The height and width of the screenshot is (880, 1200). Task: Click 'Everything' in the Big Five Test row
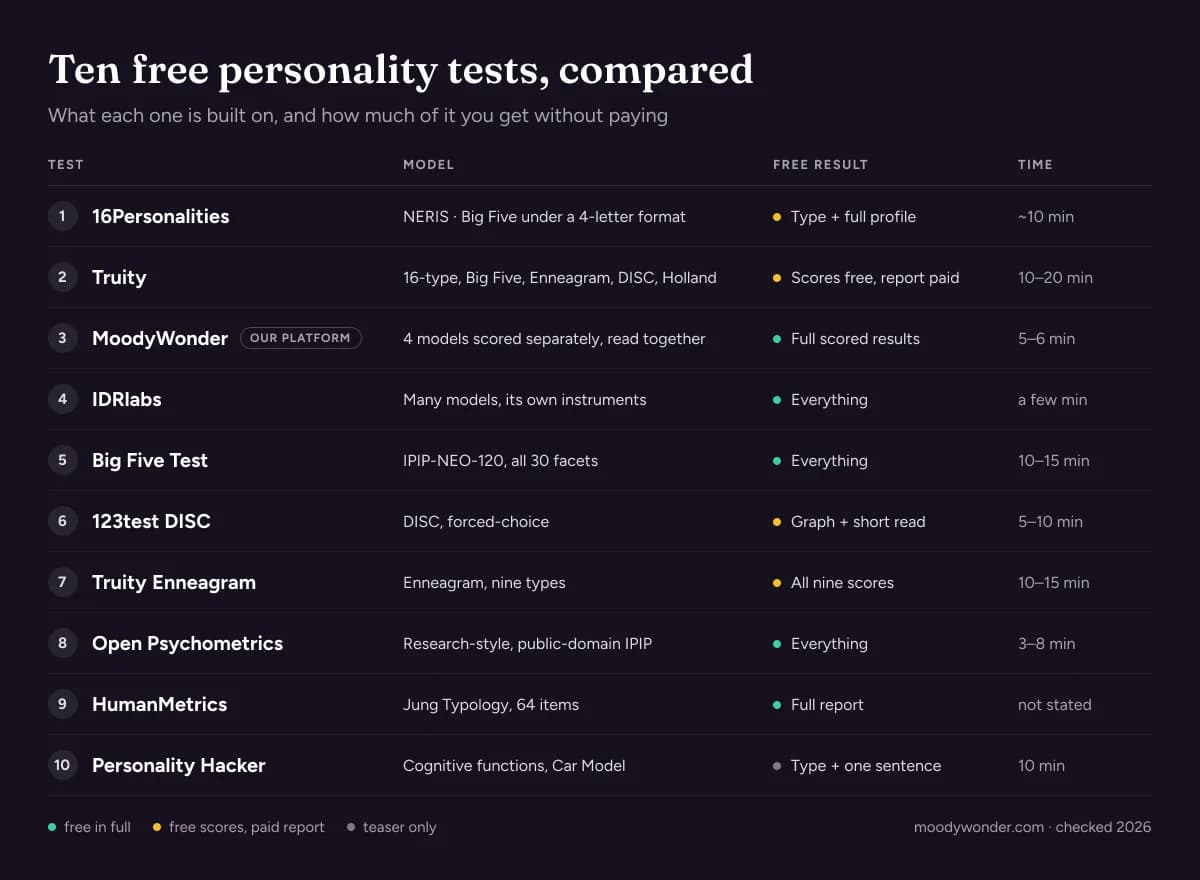829,460
